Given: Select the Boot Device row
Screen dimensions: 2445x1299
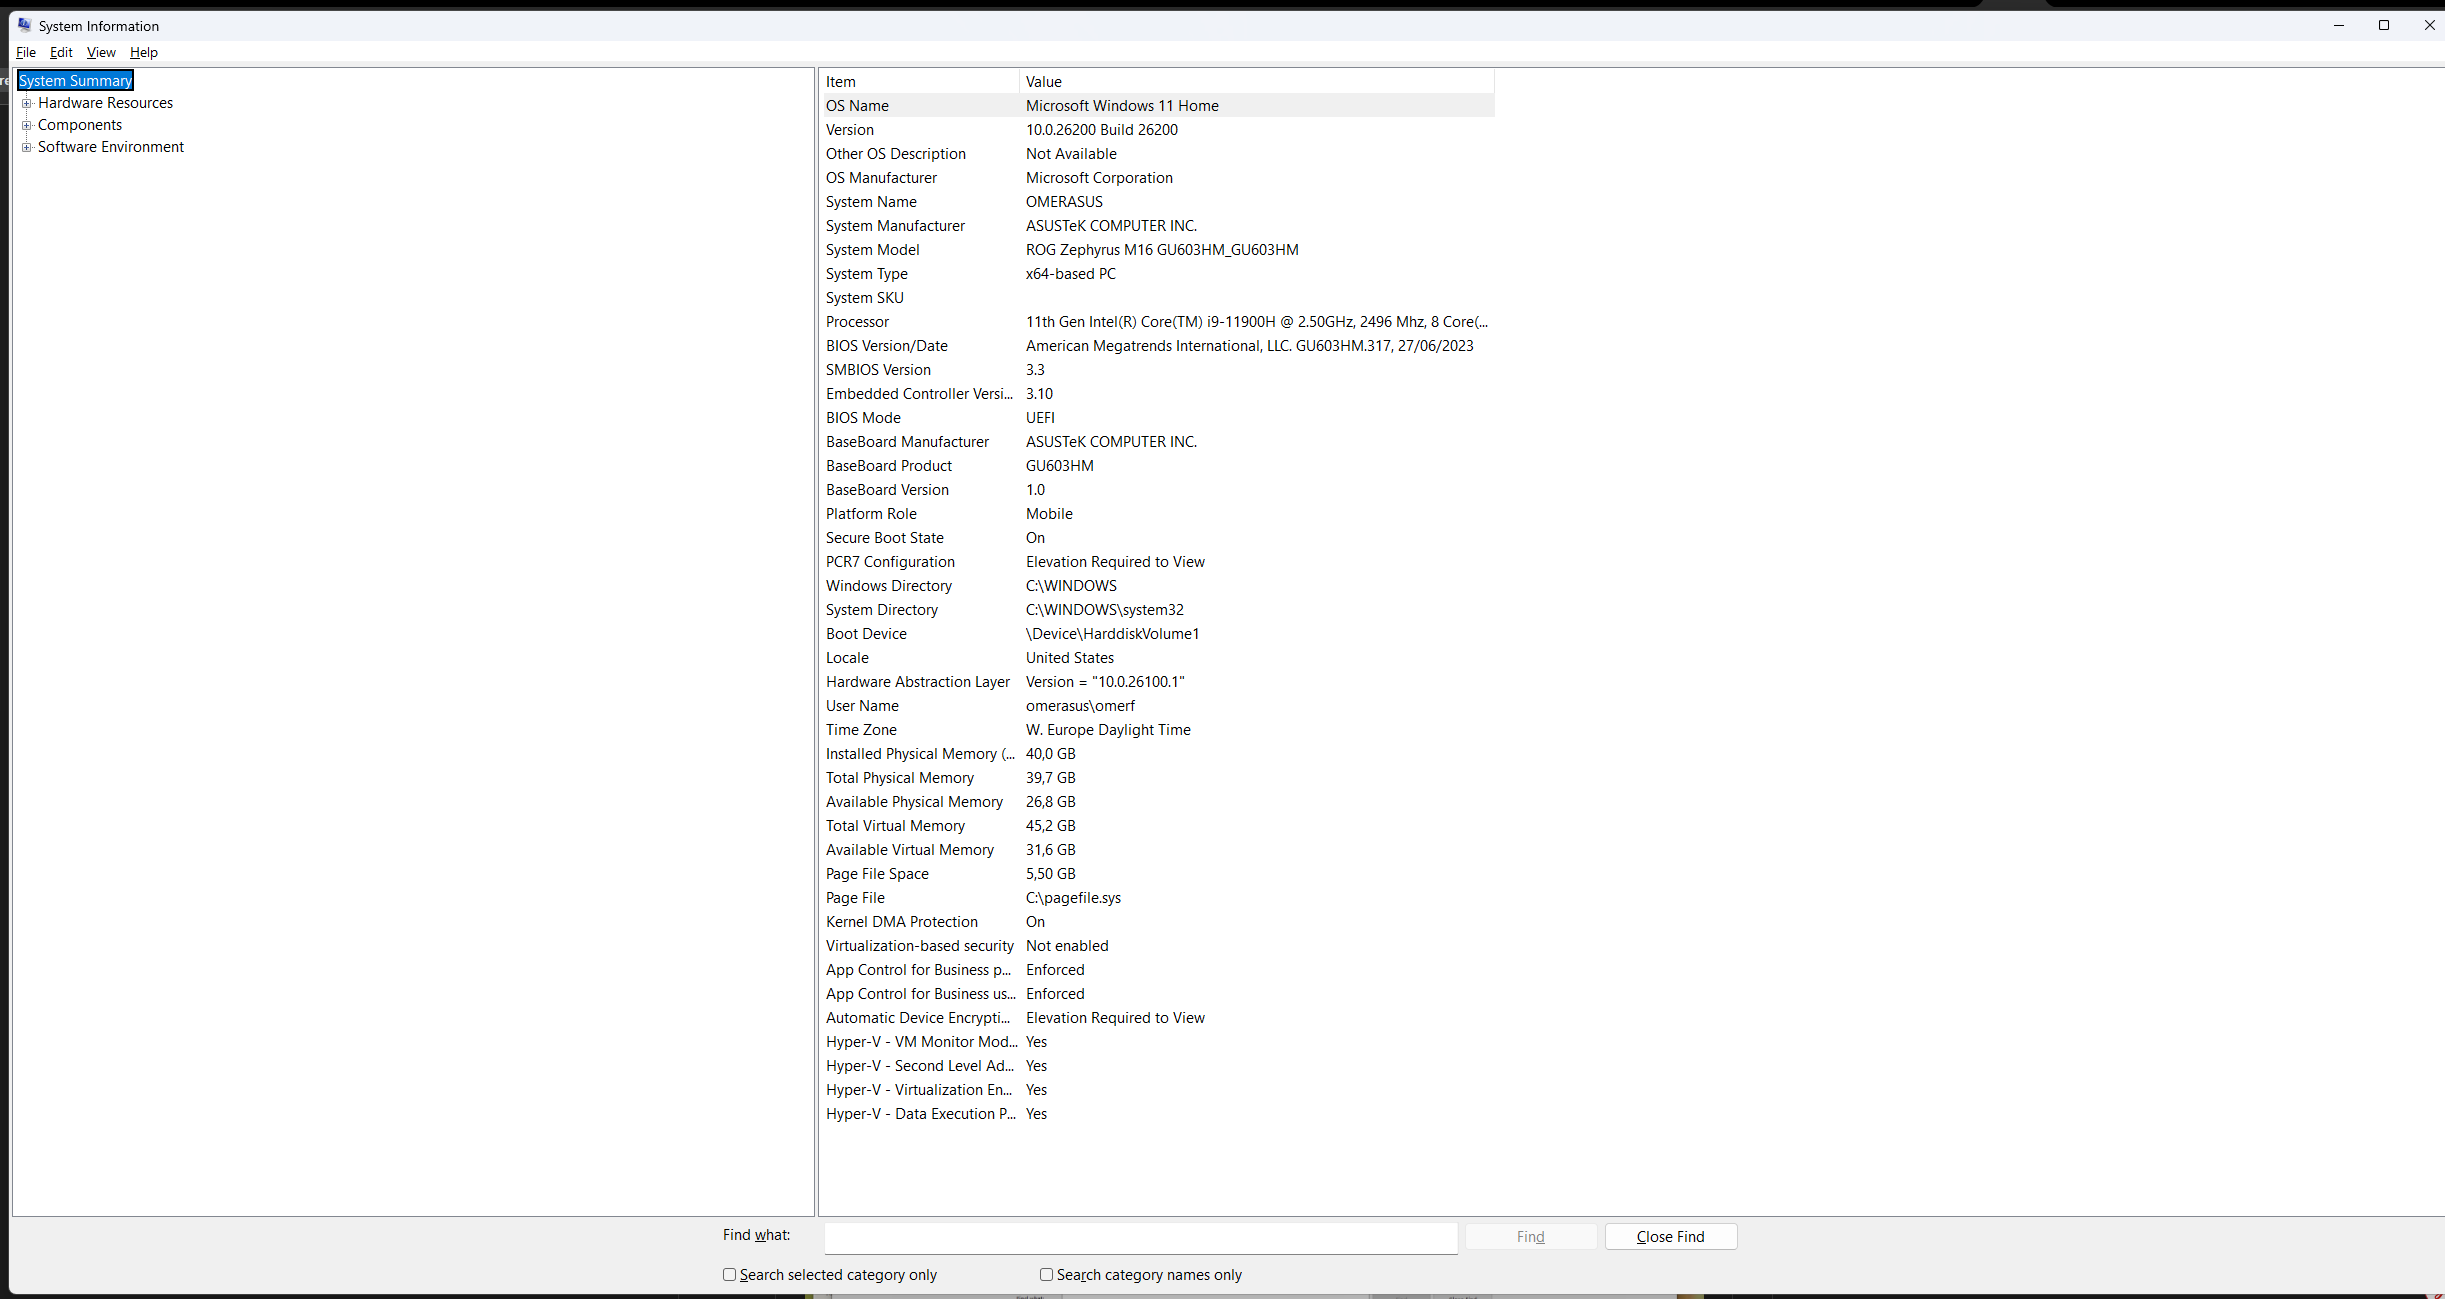Looking at the screenshot, I should tap(1157, 634).
